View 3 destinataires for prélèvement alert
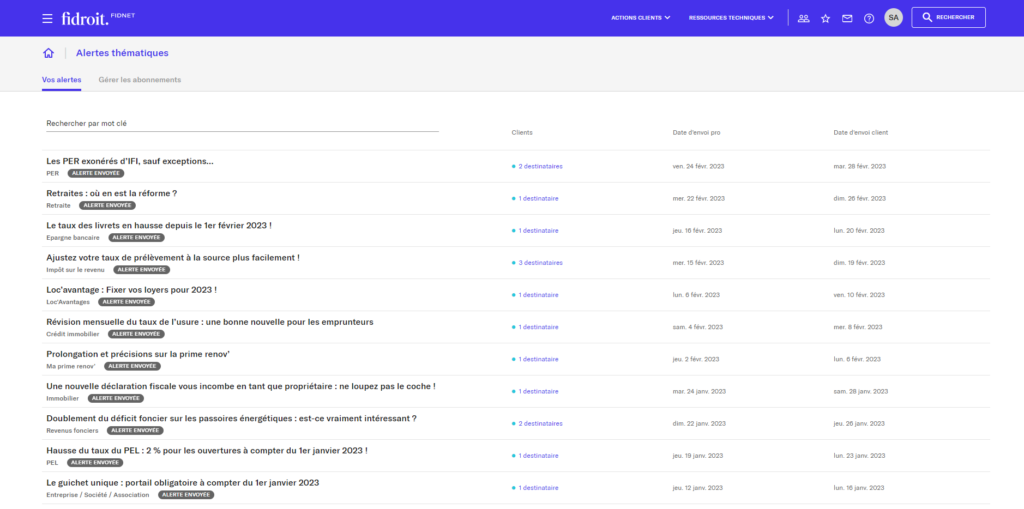Screen dimensions: 1024x509 [540, 263]
